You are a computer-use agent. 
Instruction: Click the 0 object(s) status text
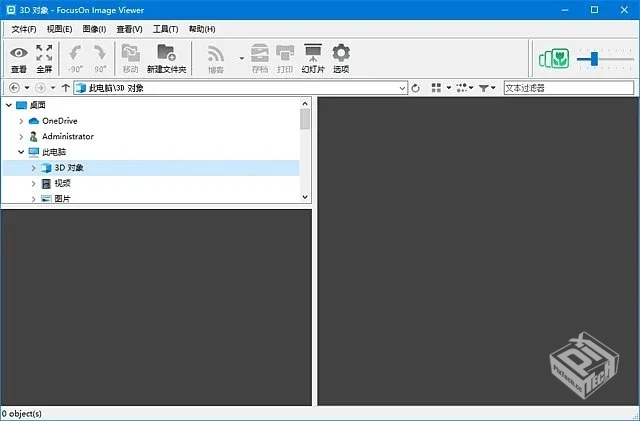tap(21, 414)
